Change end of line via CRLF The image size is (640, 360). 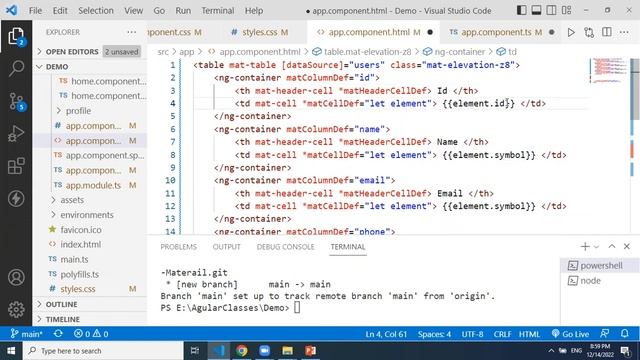tap(502, 334)
